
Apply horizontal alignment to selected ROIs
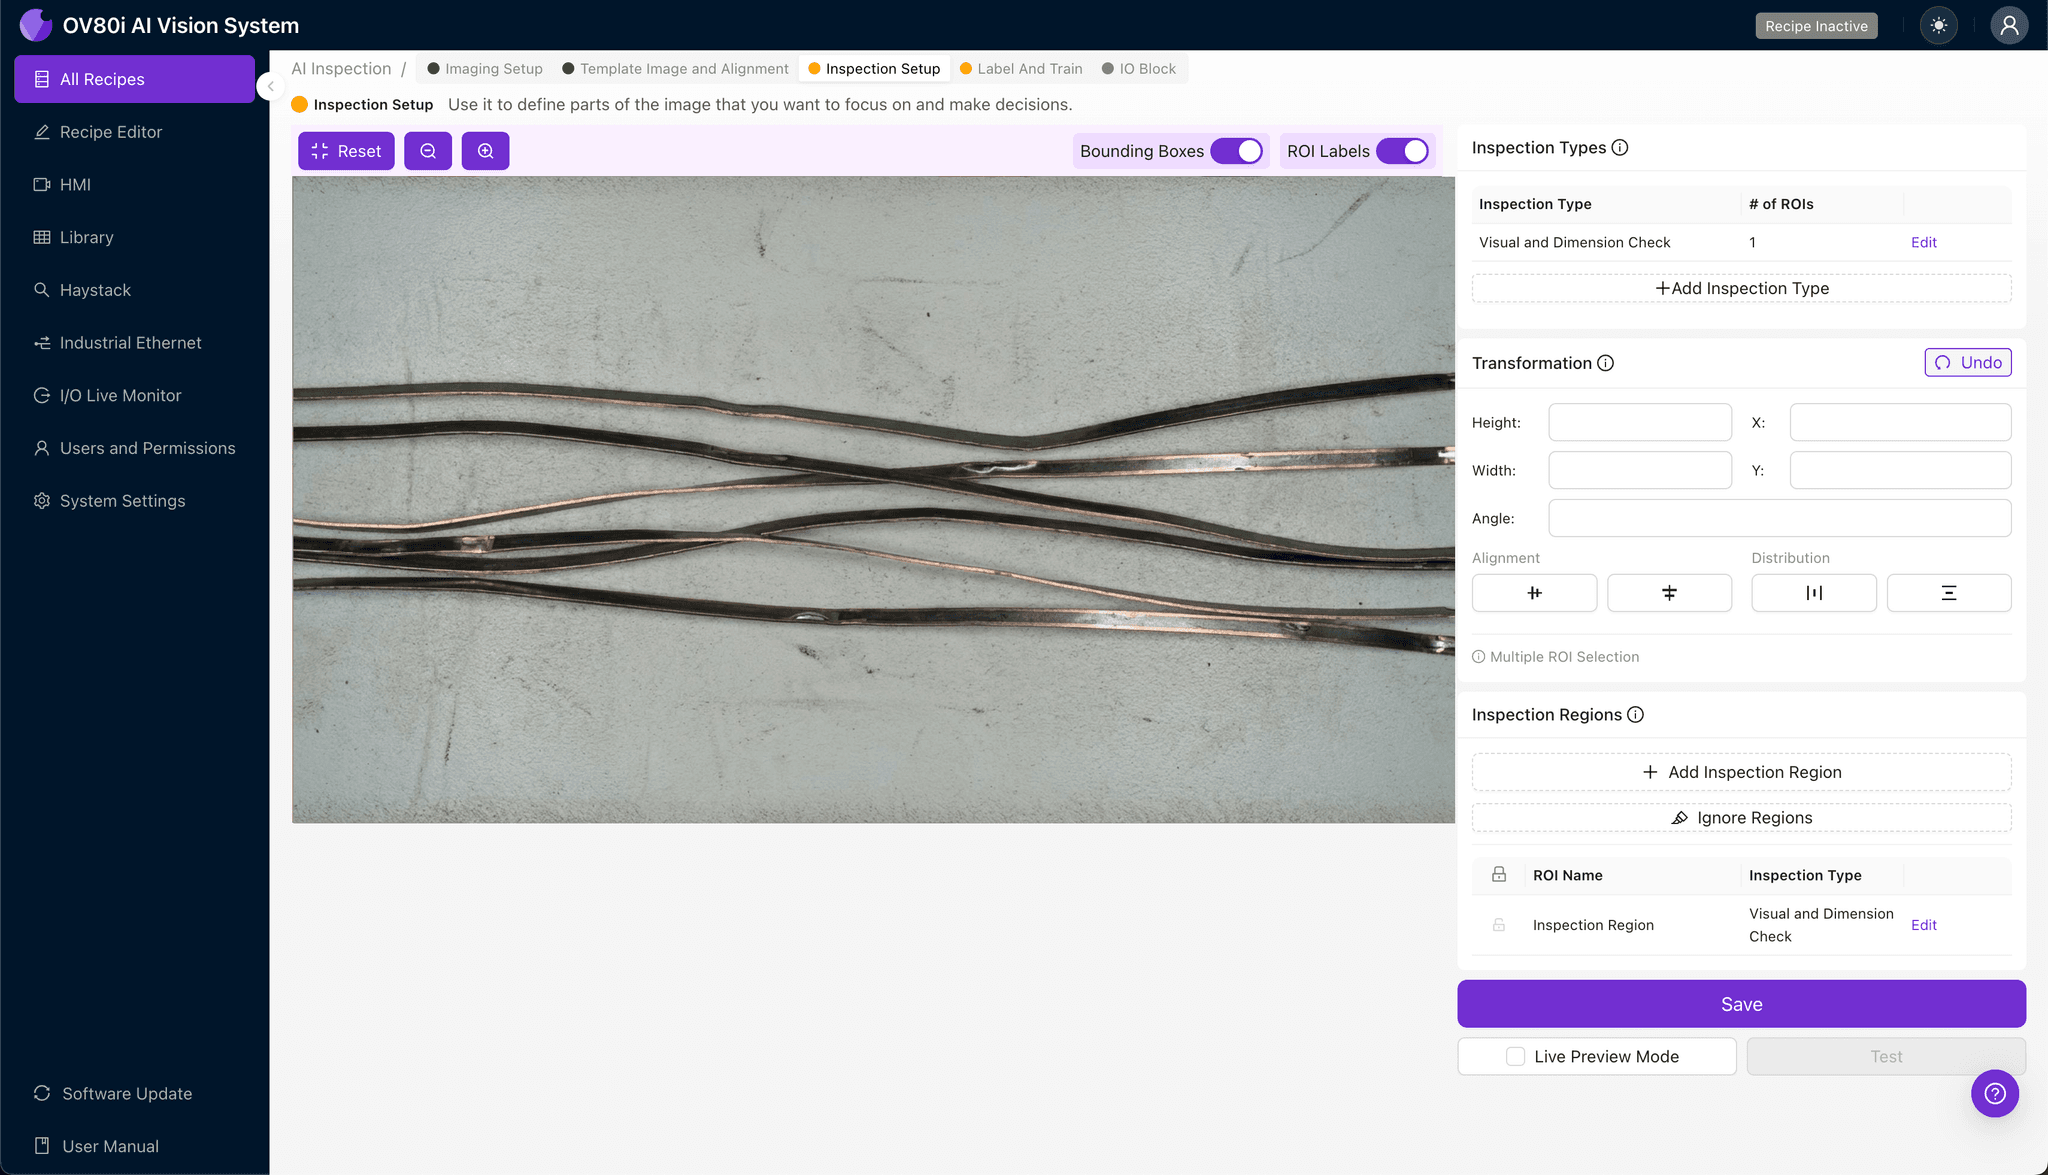[1534, 592]
